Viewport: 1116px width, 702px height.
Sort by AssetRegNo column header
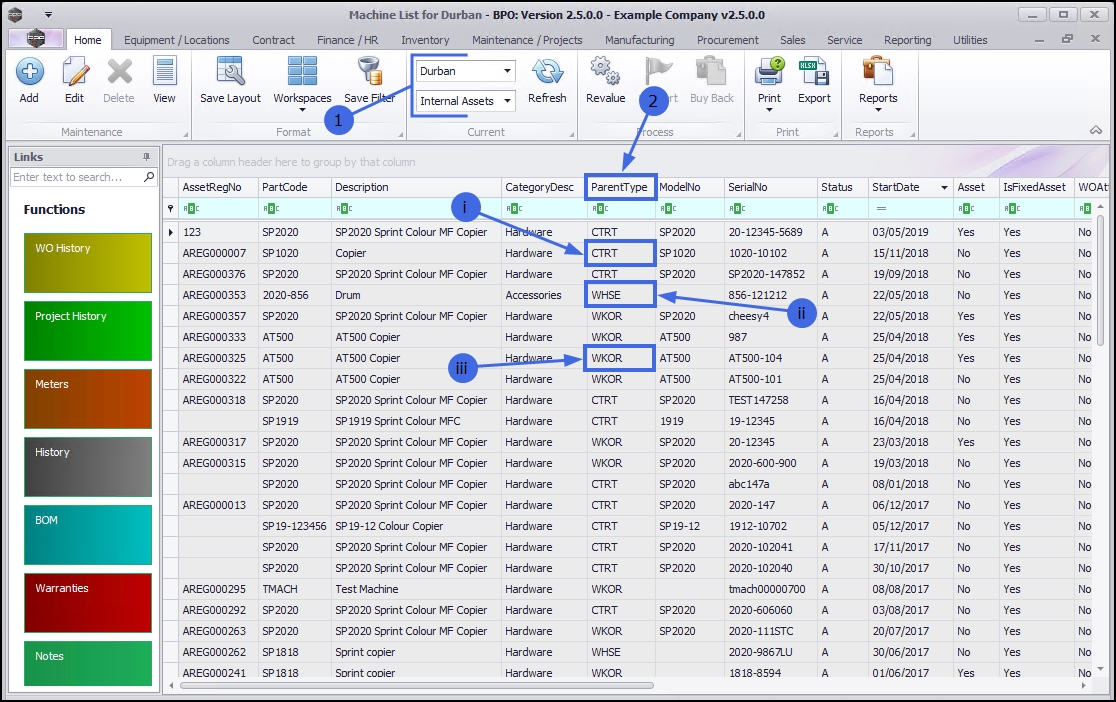(217, 187)
